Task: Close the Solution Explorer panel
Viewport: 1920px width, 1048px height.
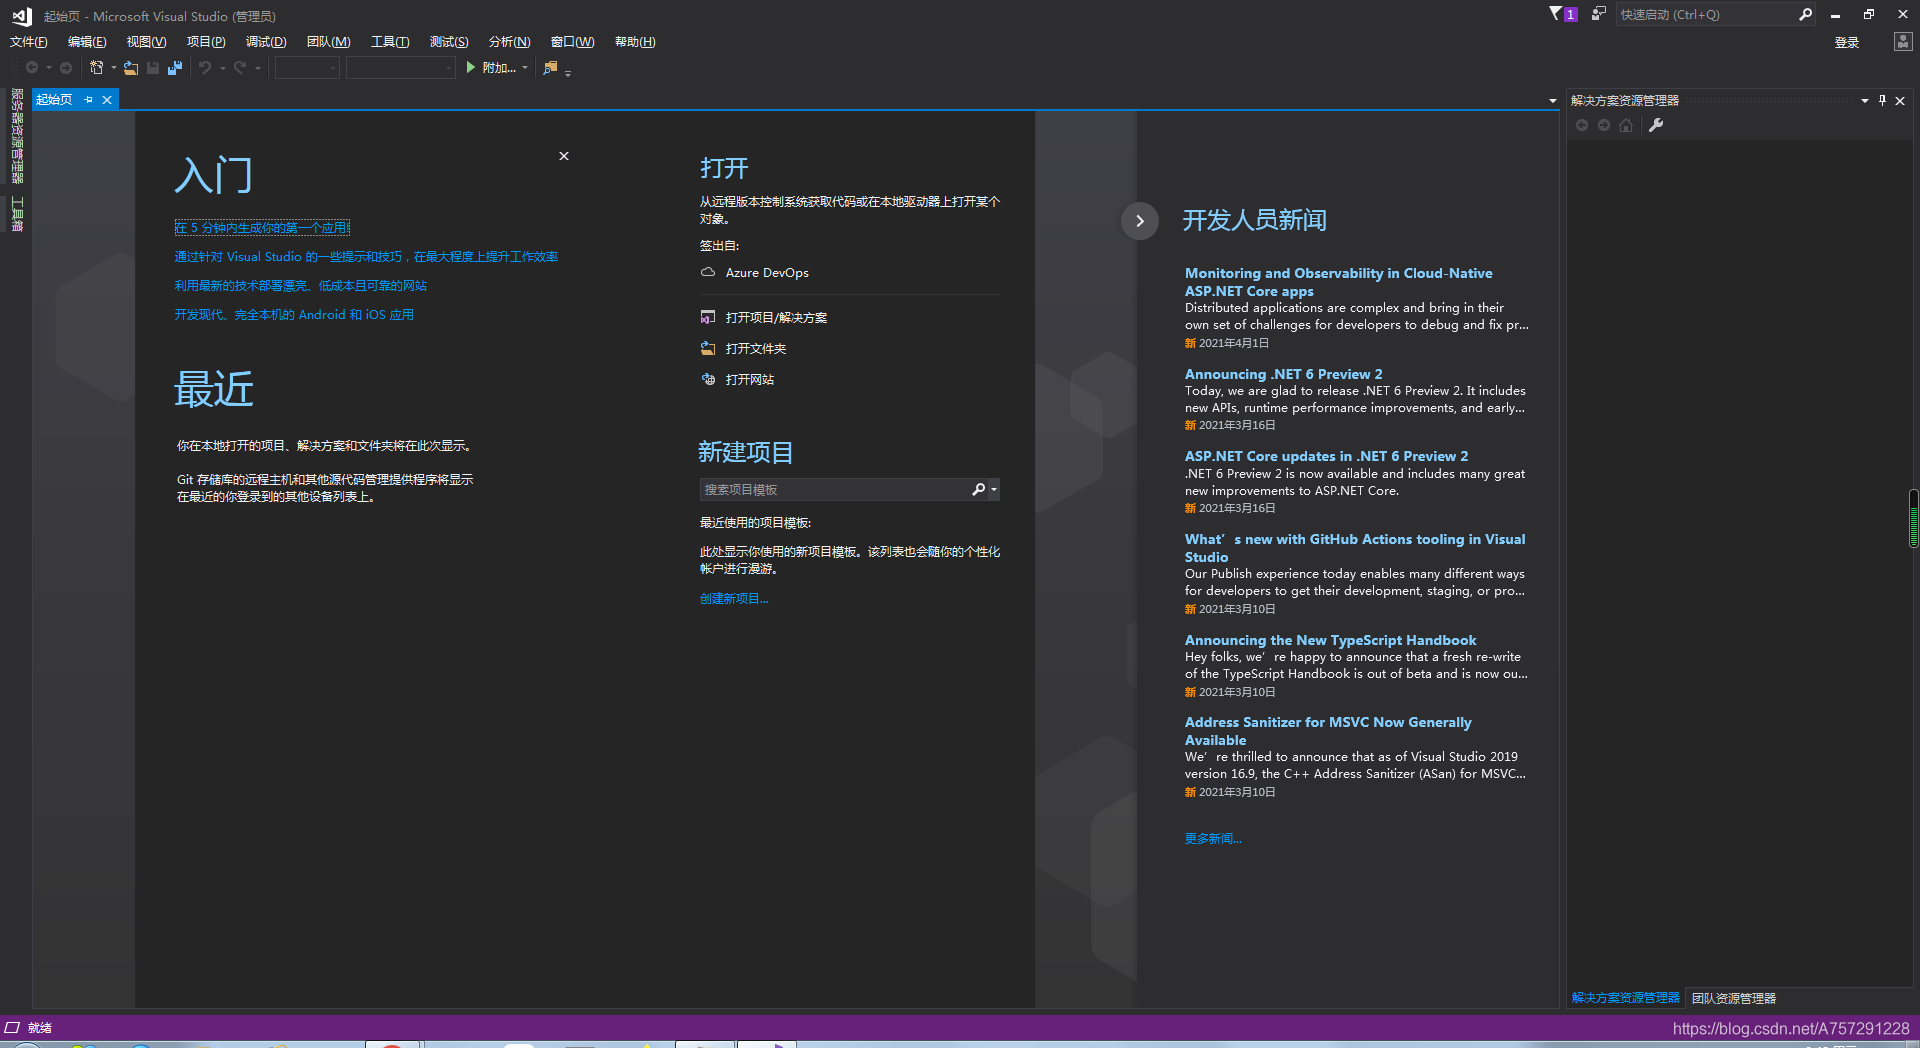Action: (1900, 100)
